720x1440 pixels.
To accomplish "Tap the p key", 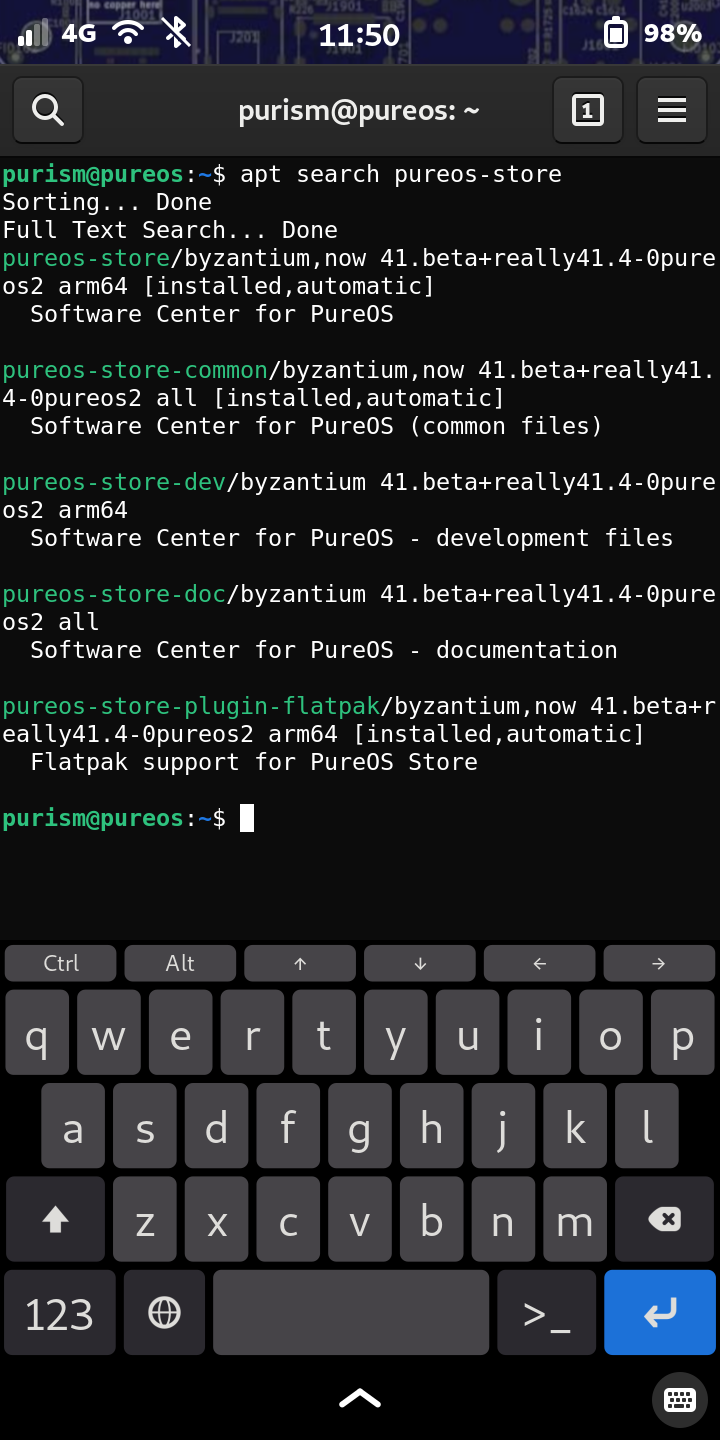I will [x=683, y=1032].
